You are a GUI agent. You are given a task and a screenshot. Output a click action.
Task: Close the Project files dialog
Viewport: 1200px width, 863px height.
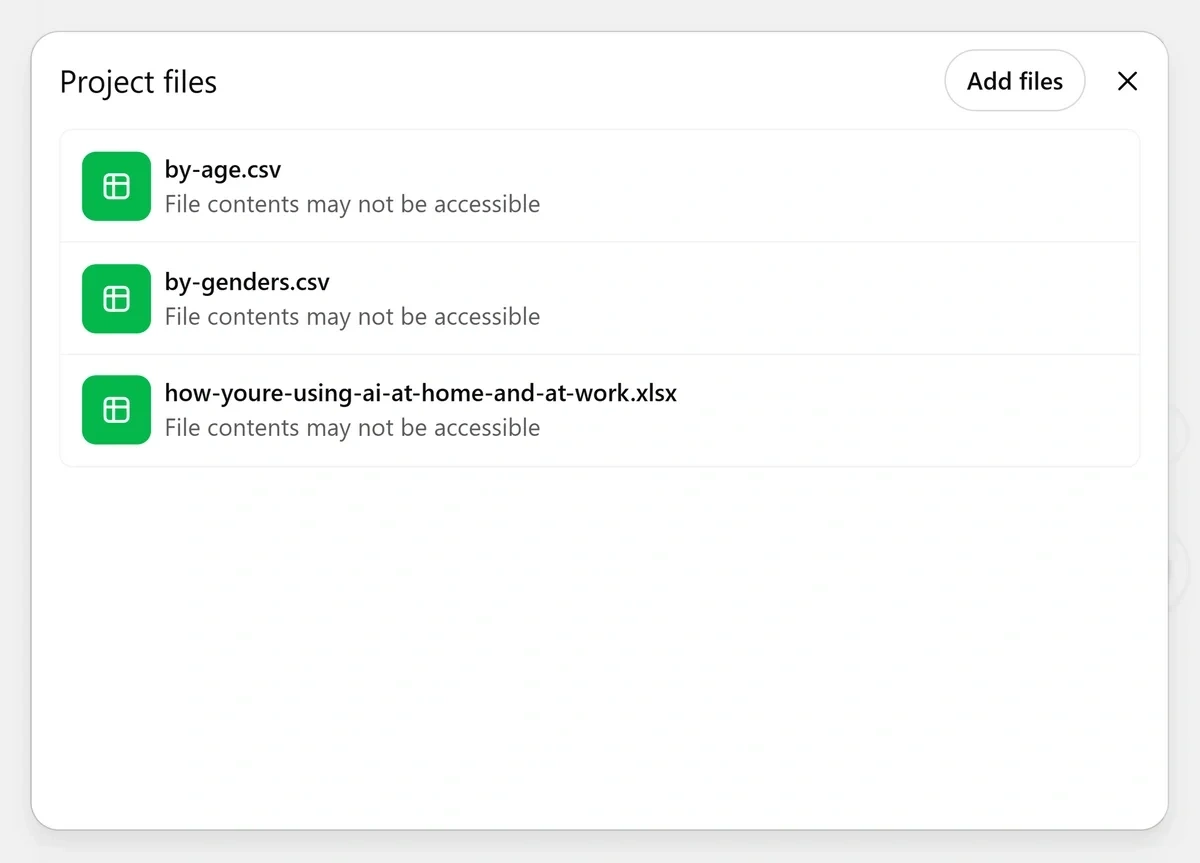(1127, 81)
